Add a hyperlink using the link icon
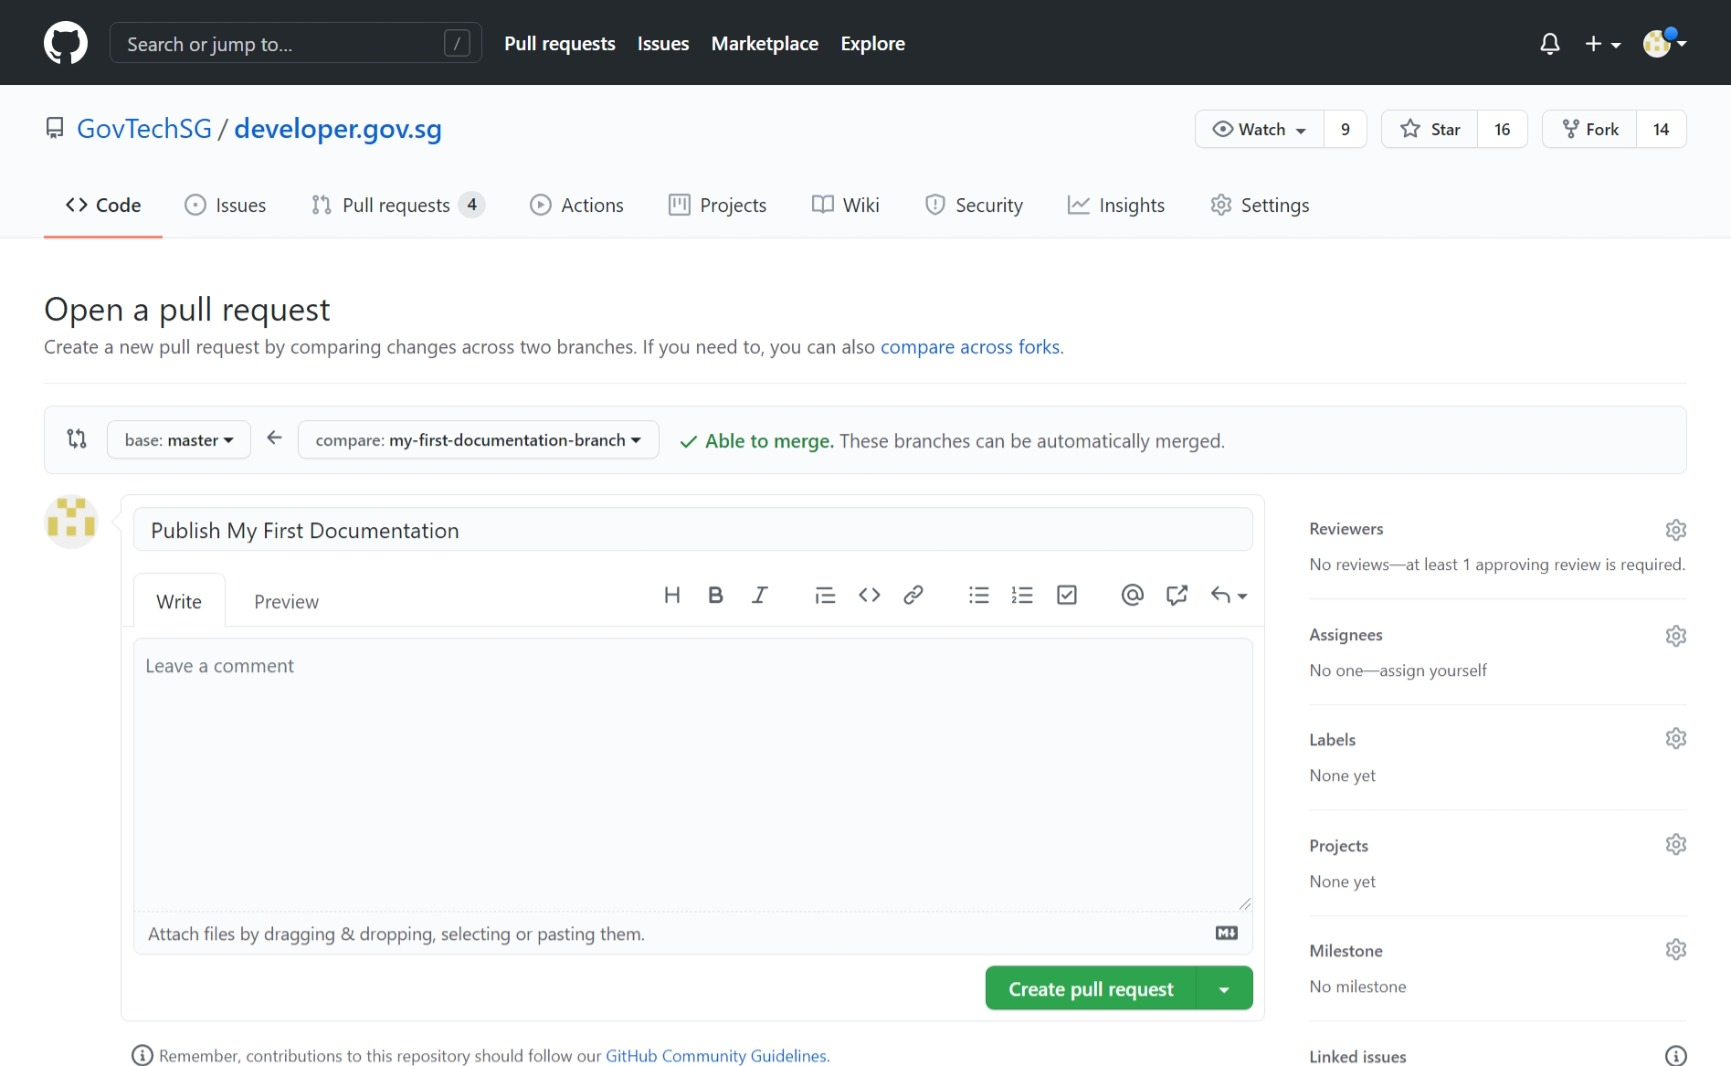Image resolution: width=1731 pixels, height=1066 pixels. (x=913, y=594)
